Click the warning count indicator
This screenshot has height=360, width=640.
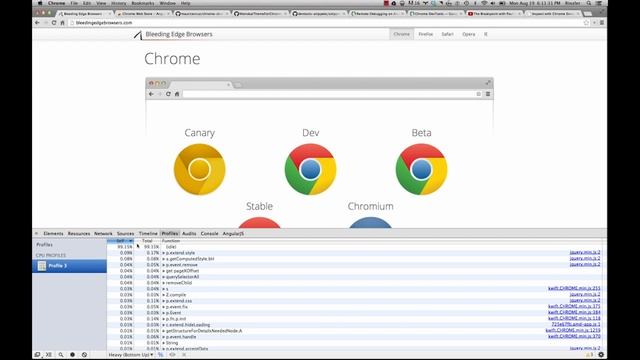click(x=589, y=355)
